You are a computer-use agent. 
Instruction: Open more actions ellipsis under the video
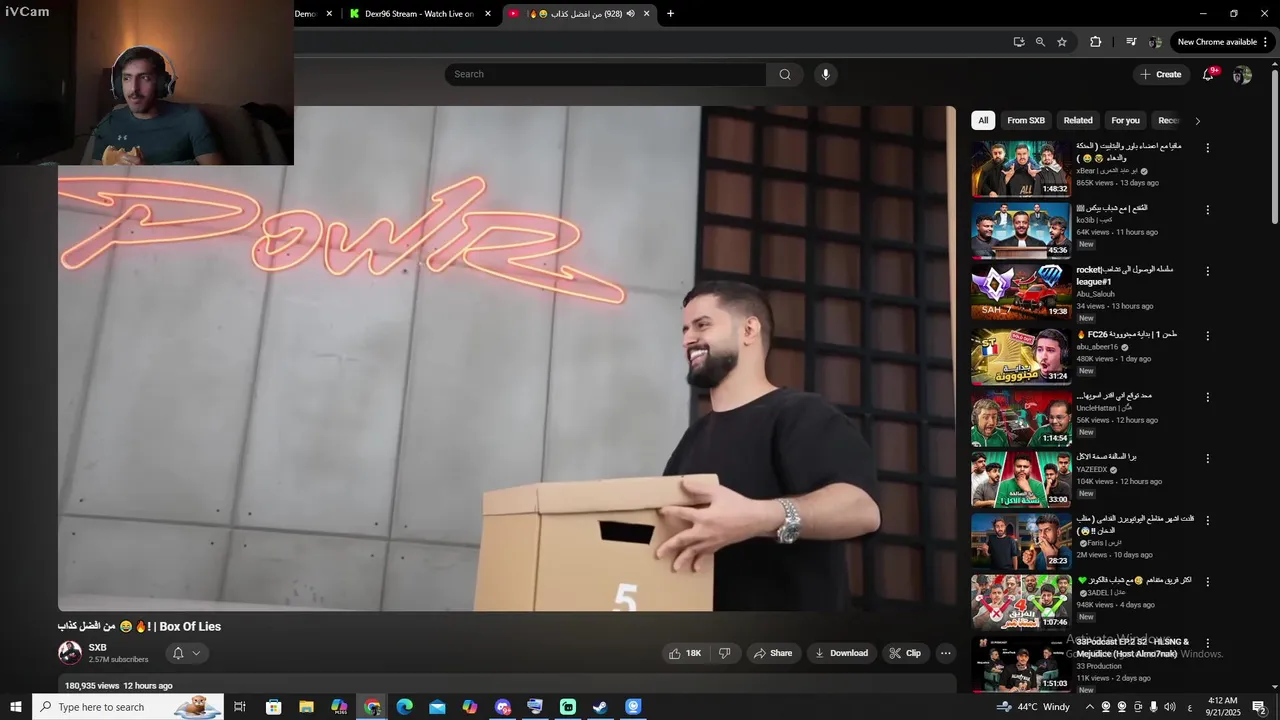tap(945, 653)
